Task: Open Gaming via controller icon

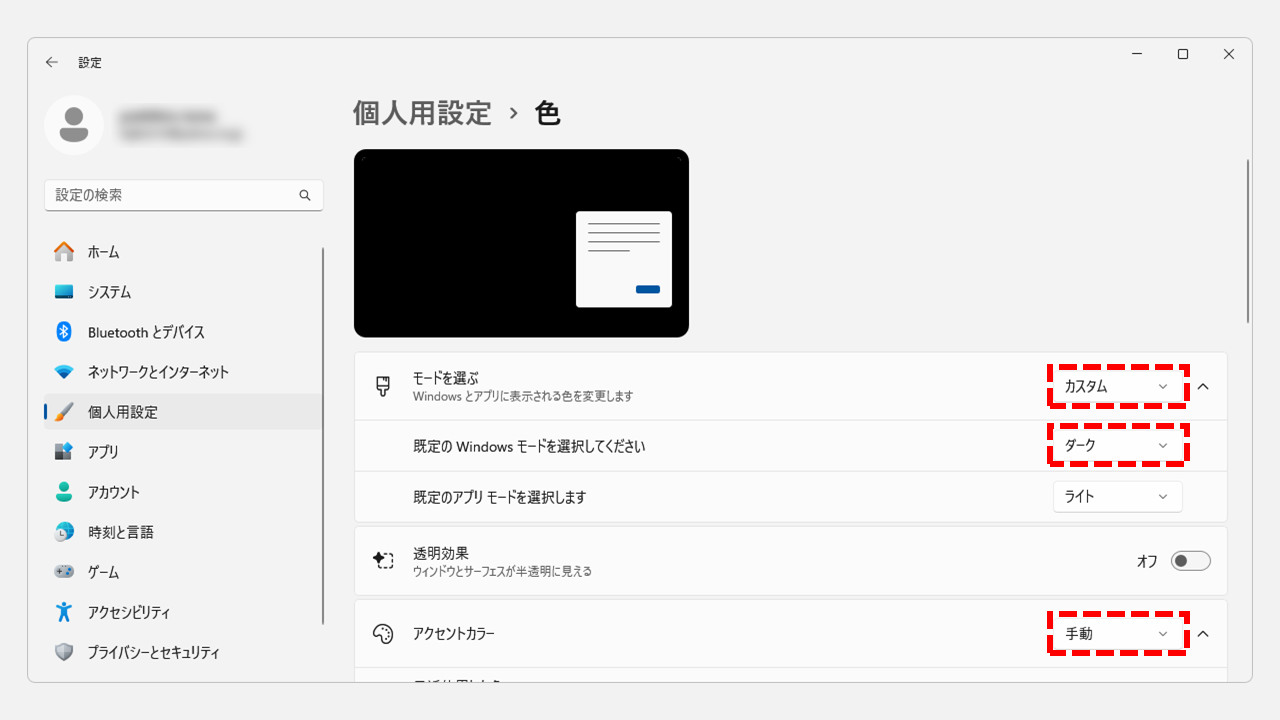Action: coord(64,572)
